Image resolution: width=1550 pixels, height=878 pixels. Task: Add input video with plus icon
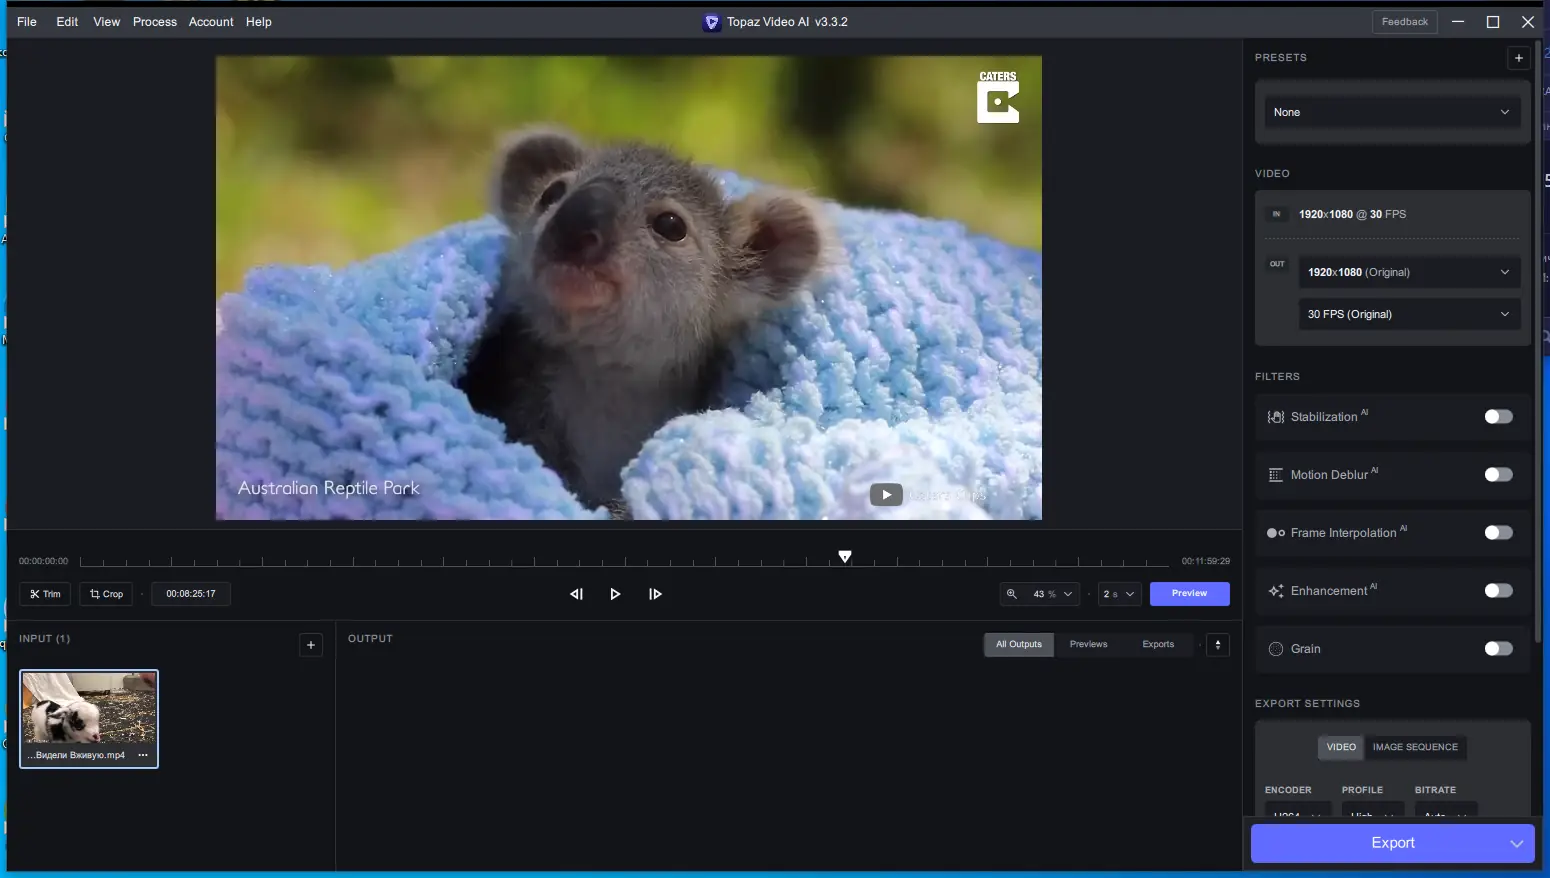click(x=310, y=645)
